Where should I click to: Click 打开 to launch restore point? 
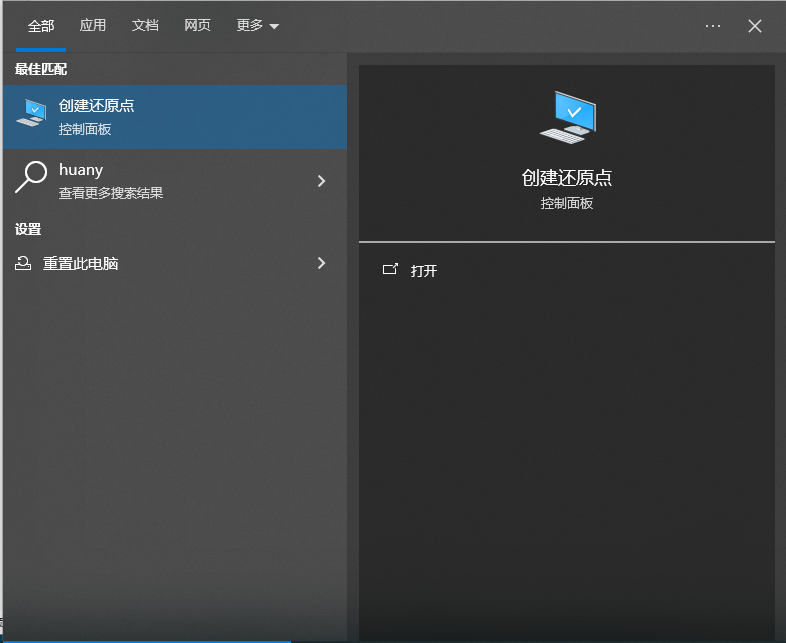point(424,271)
